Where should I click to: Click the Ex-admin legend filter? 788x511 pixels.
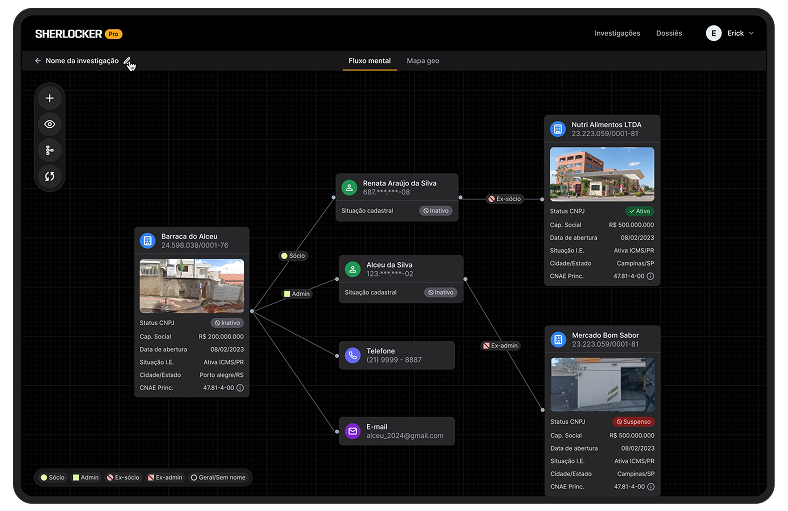165,478
